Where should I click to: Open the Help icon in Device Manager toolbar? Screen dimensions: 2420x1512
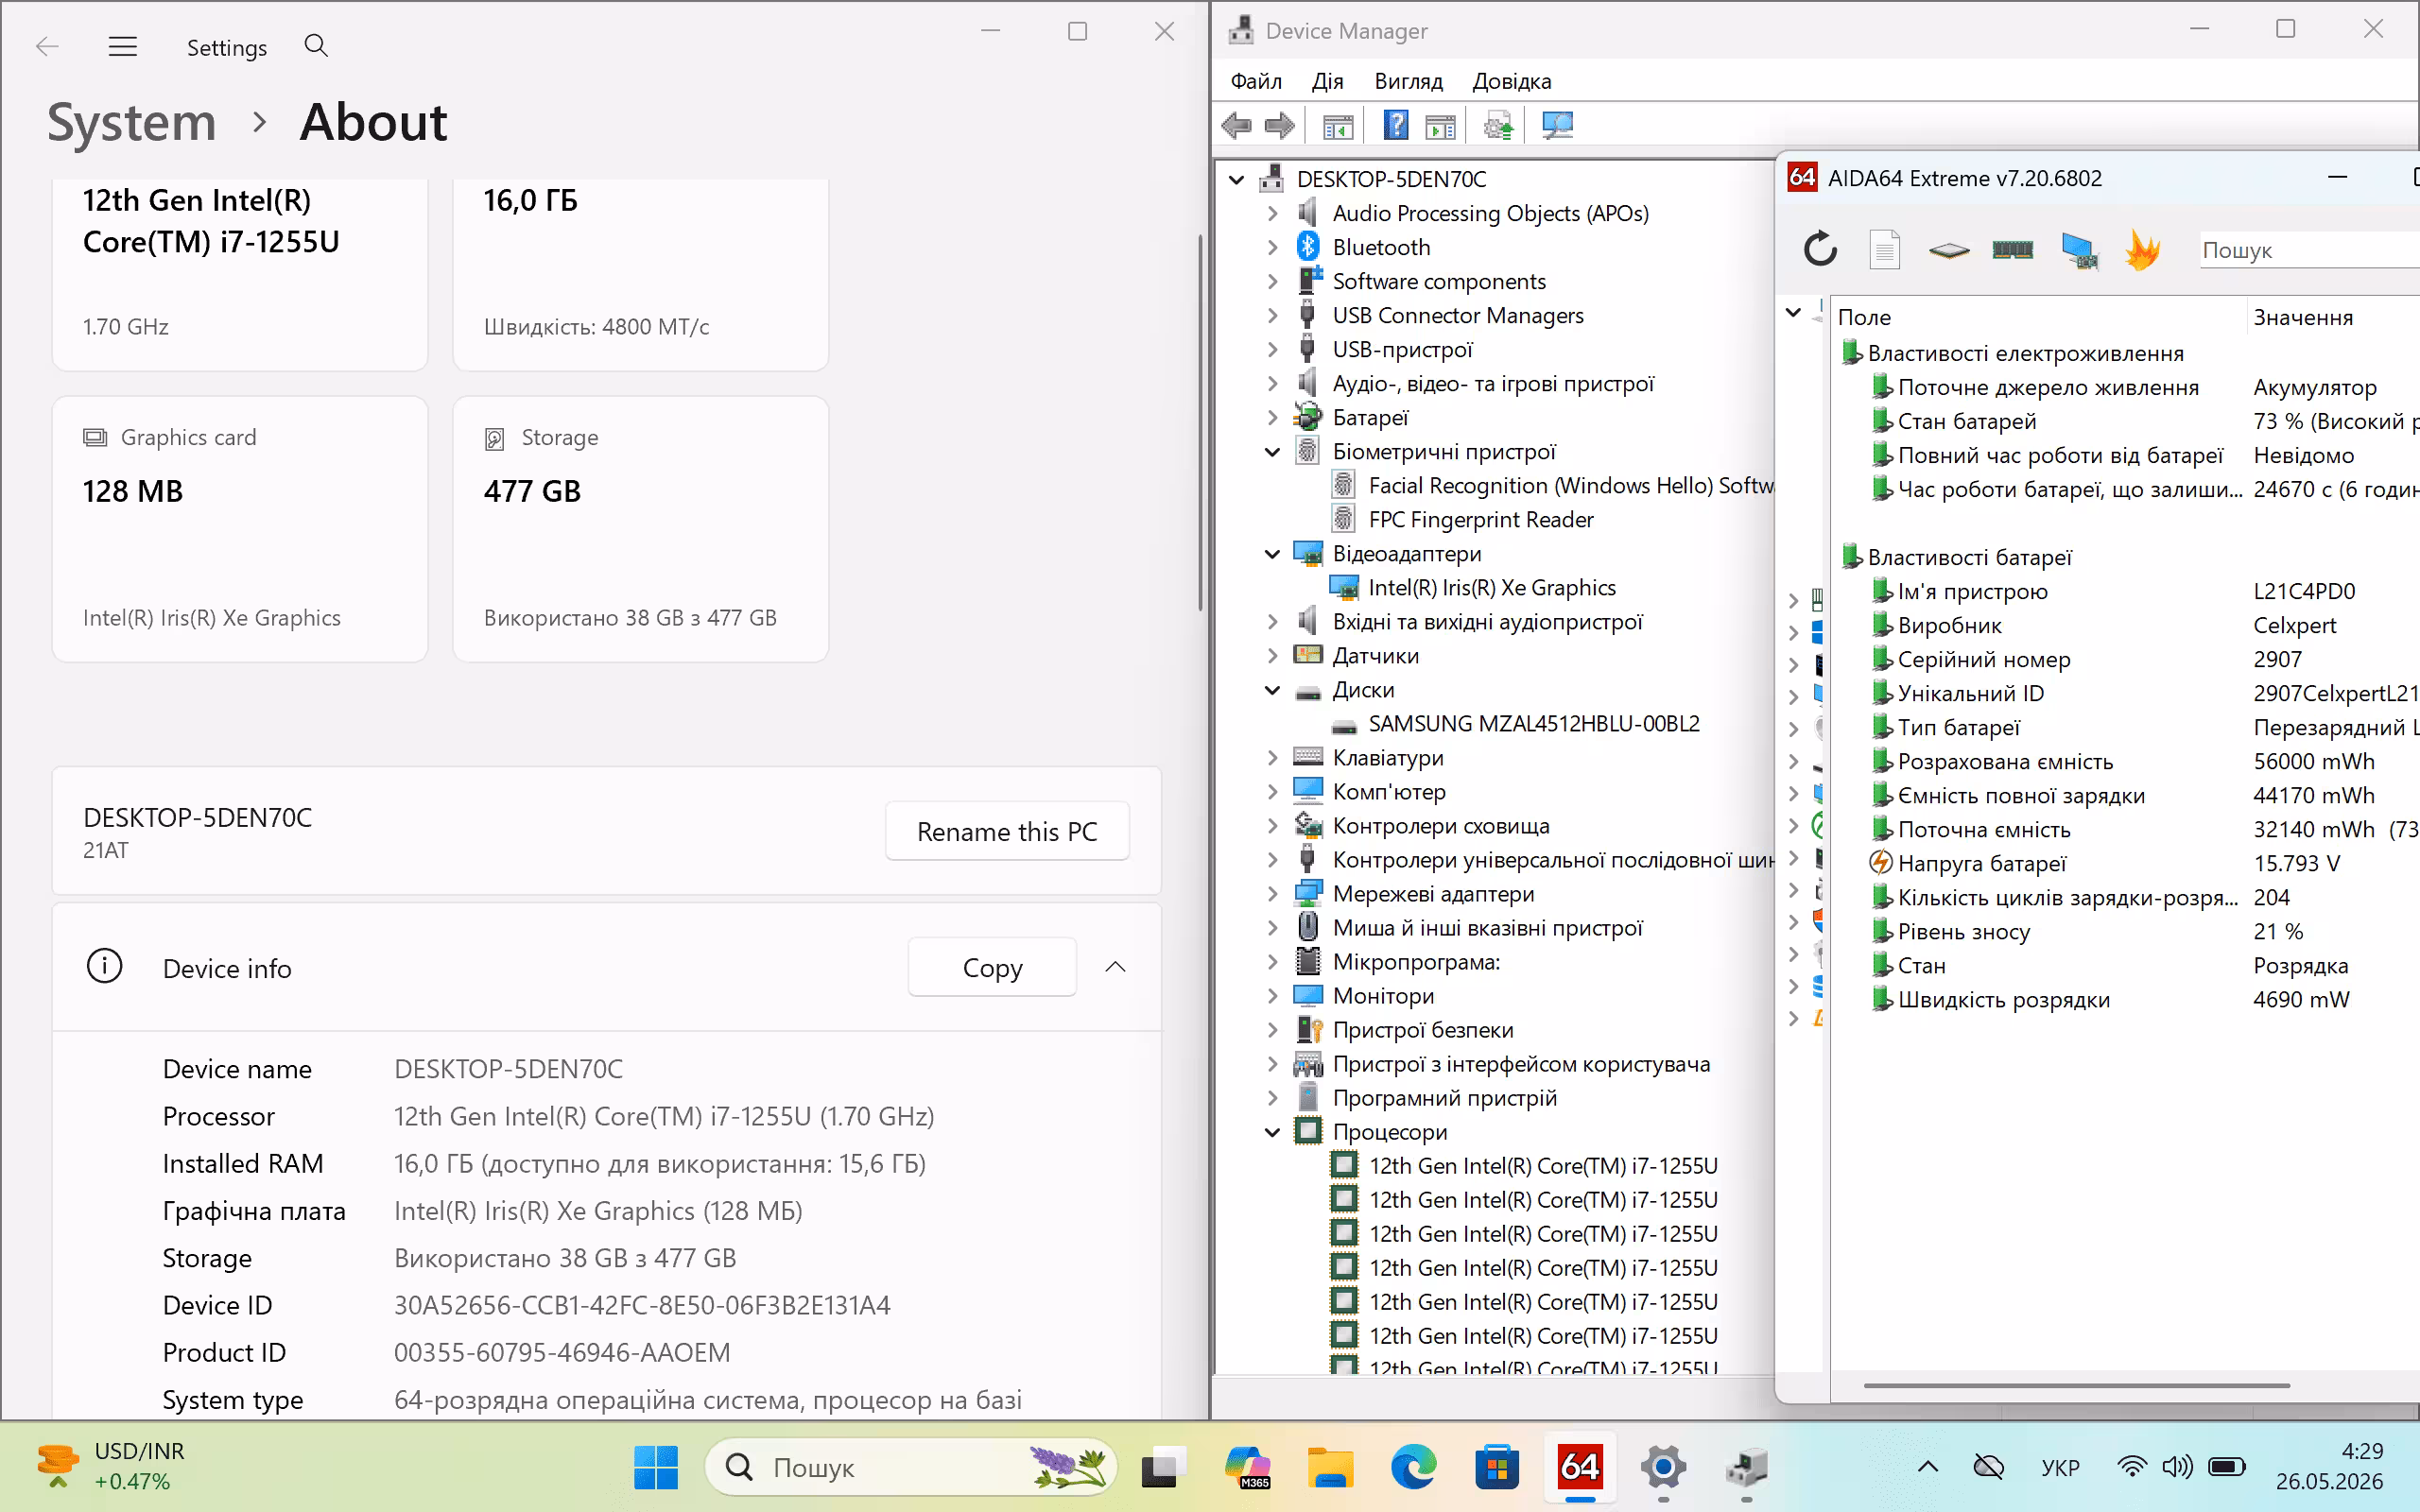[x=1396, y=126]
